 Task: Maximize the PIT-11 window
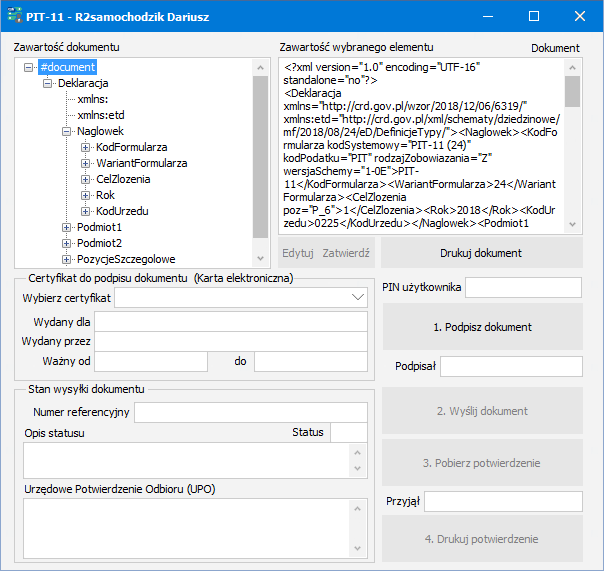pyautogui.click(x=533, y=17)
